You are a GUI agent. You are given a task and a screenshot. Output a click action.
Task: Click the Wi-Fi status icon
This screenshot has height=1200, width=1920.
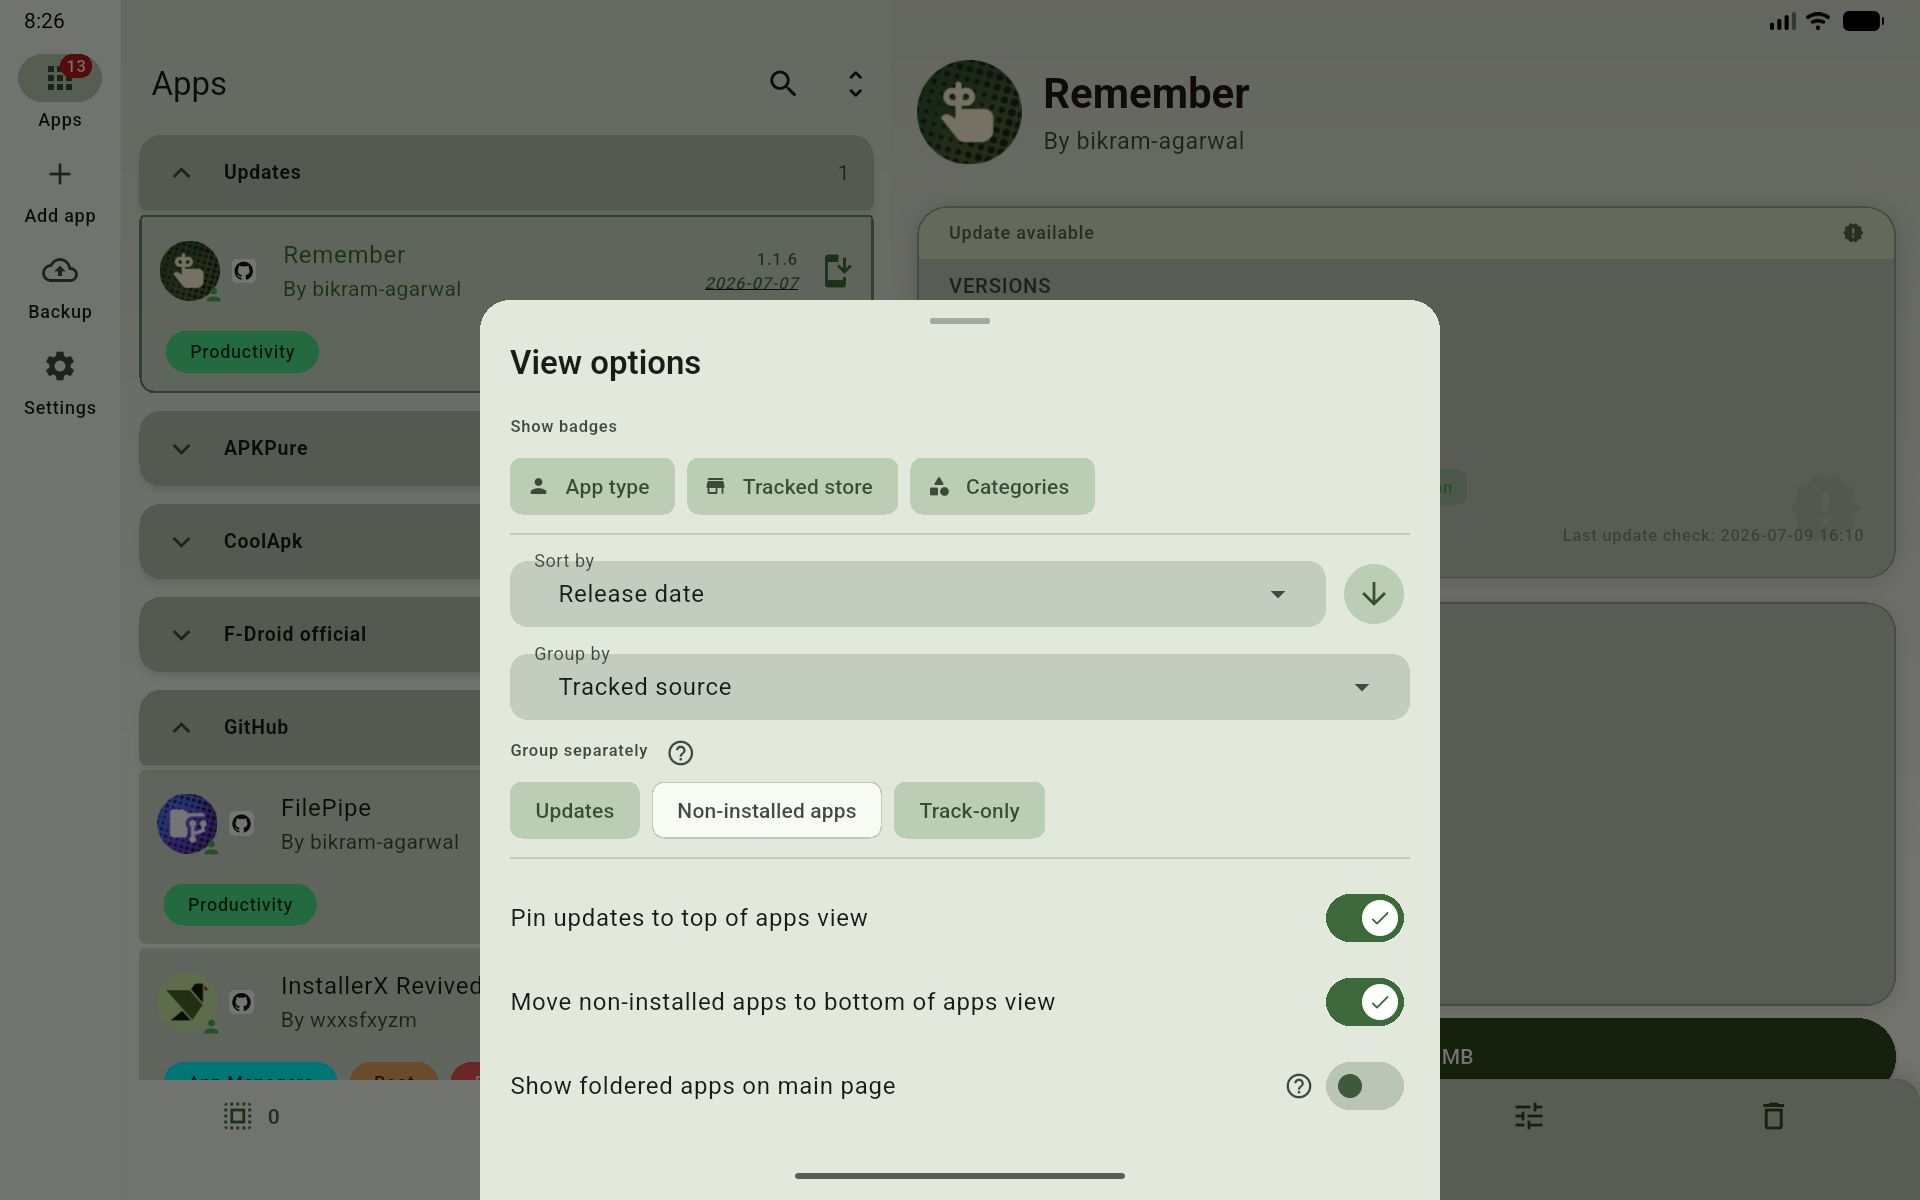pos(1818,21)
